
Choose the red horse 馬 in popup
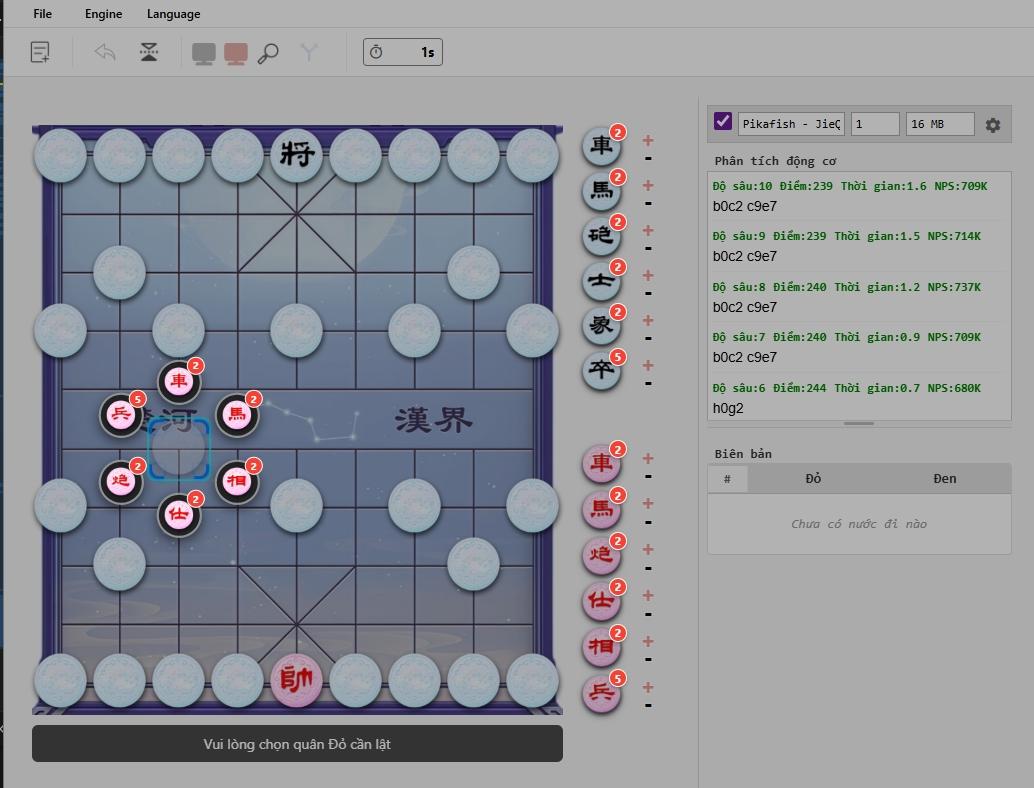237,415
